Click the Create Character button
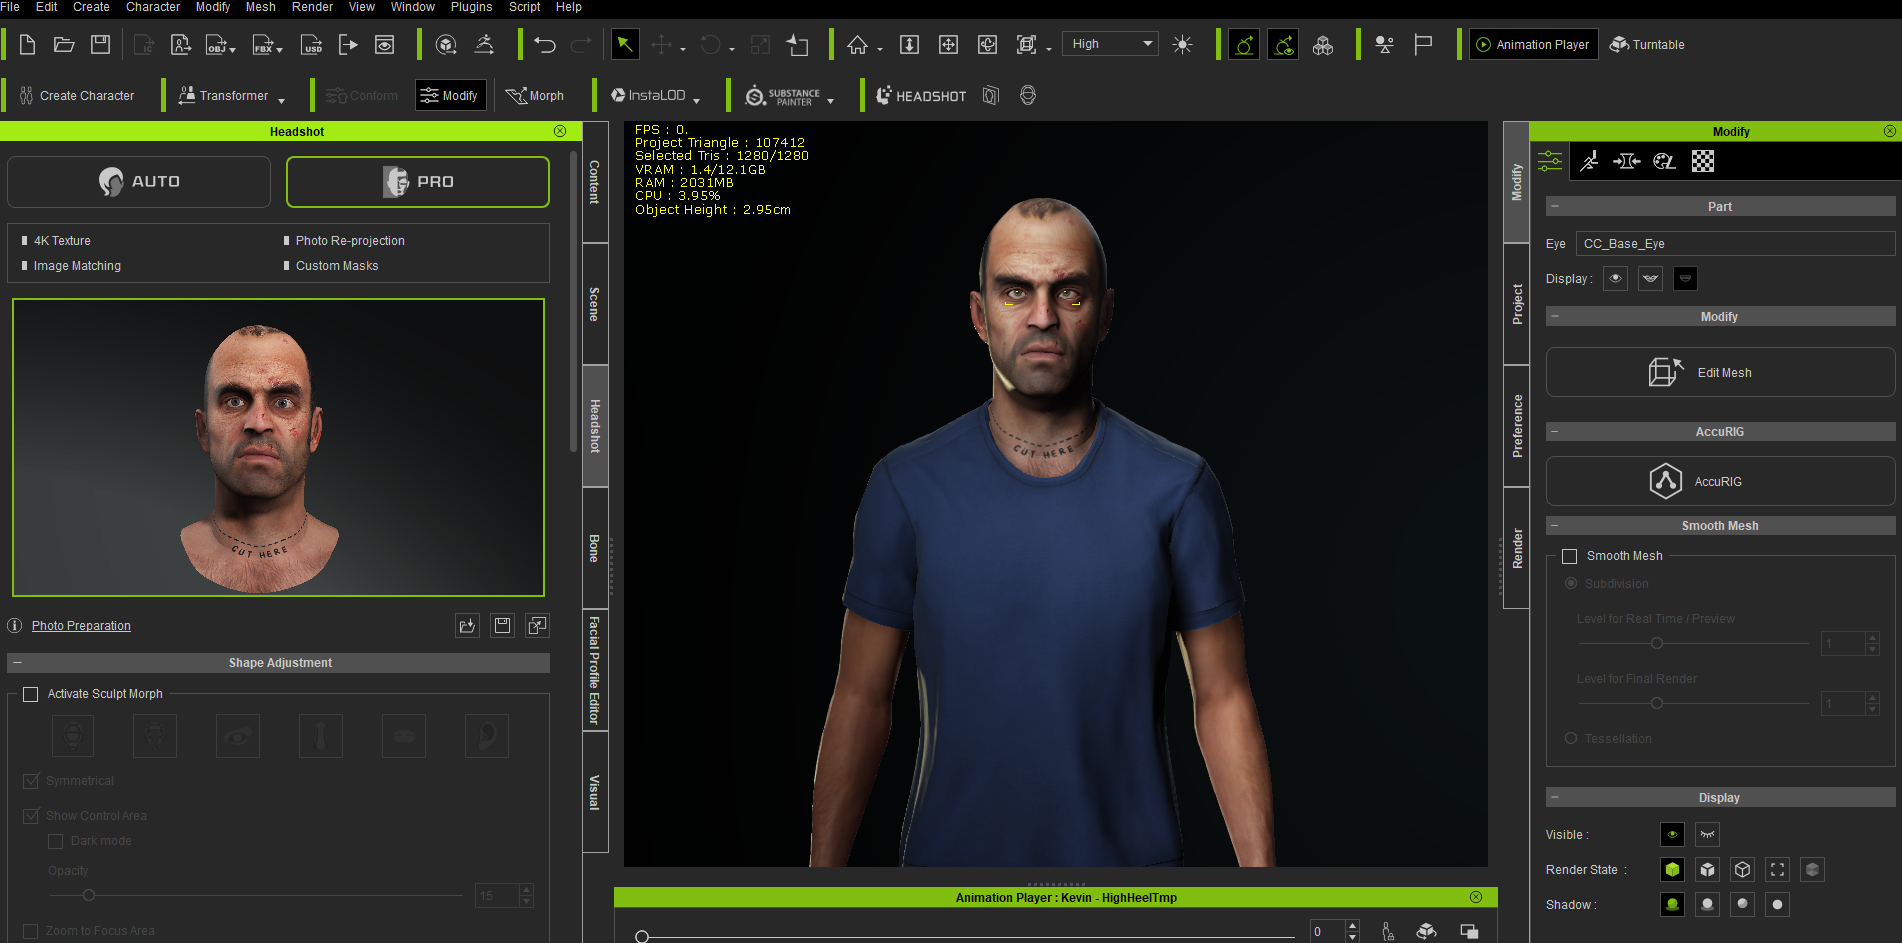Image resolution: width=1902 pixels, height=943 pixels. pos(77,96)
